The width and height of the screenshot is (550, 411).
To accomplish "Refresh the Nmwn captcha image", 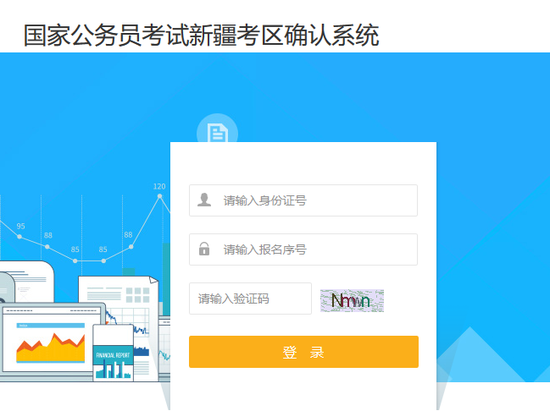I will (x=352, y=301).
